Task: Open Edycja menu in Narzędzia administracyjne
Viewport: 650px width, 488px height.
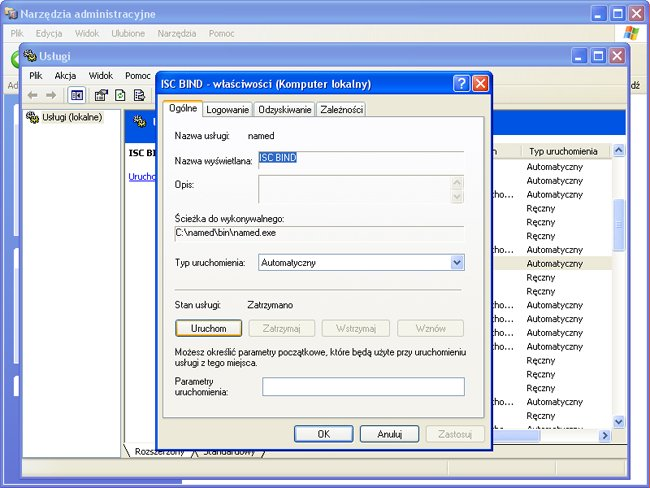Action: point(49,33)
